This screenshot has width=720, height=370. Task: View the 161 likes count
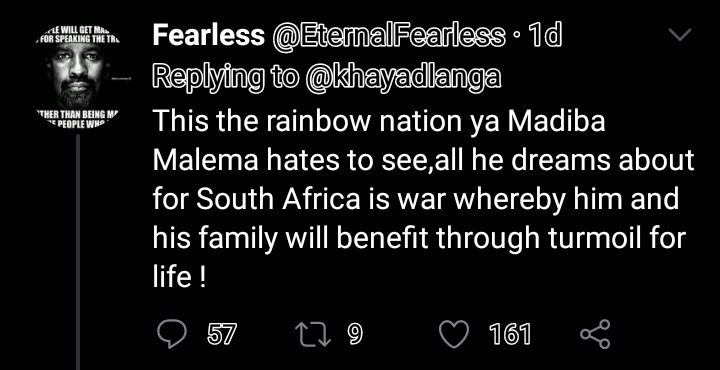(x=510, y=334)
